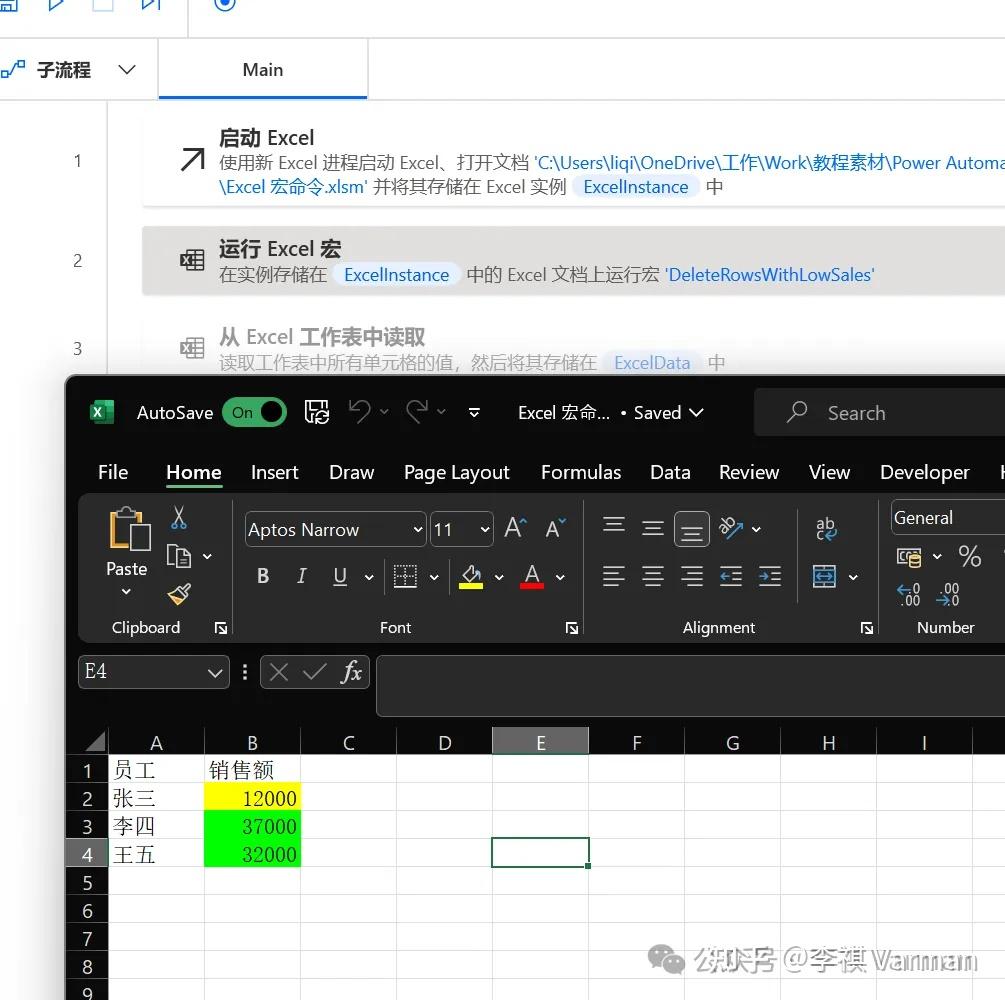Open font color dropdown arrow
1005x1000 pixels.
pos(560,577)
